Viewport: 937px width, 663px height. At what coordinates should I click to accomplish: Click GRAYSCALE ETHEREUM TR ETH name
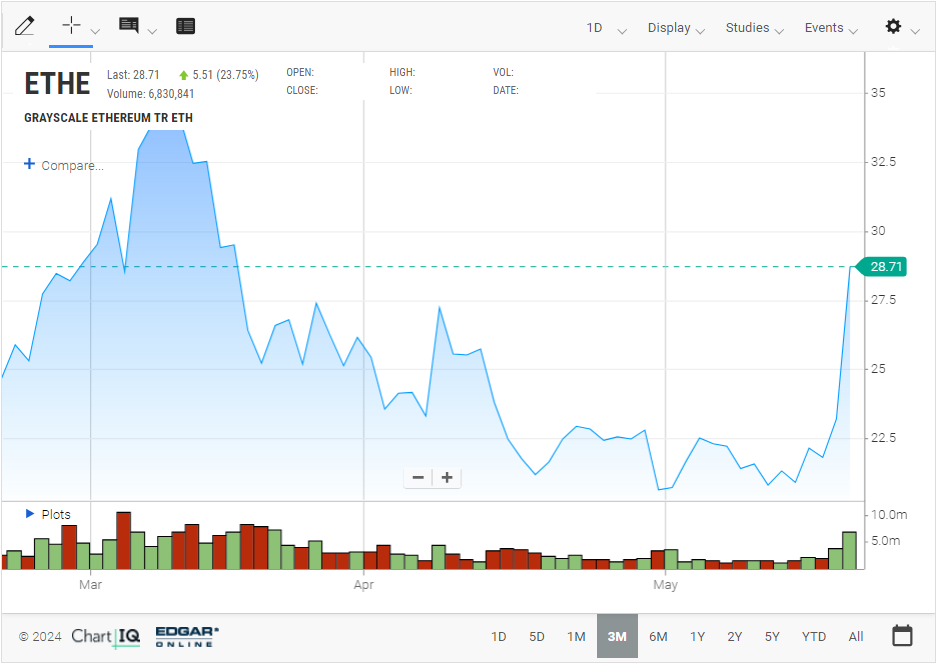click(x=108, y=118)
